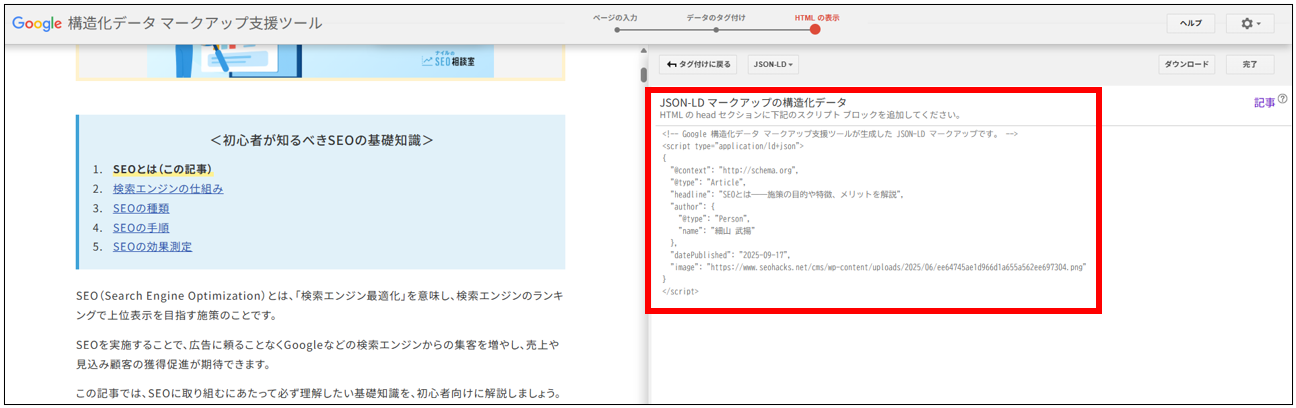The image size is (1296, 408).
Task: Click the 記事 link
Action: coord(1265,102)
